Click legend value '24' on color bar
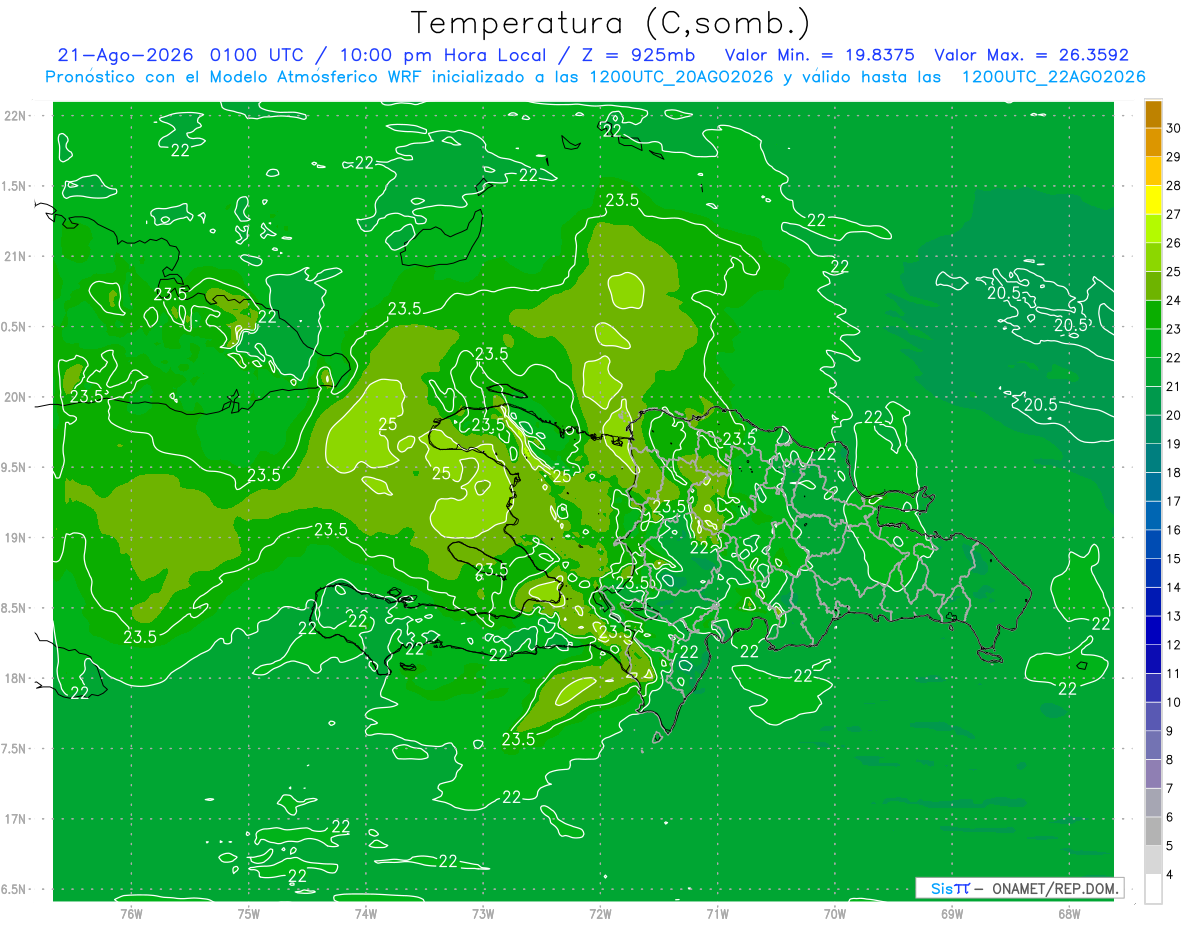This screenshot has height=927, width=1200. [1173, 300]
